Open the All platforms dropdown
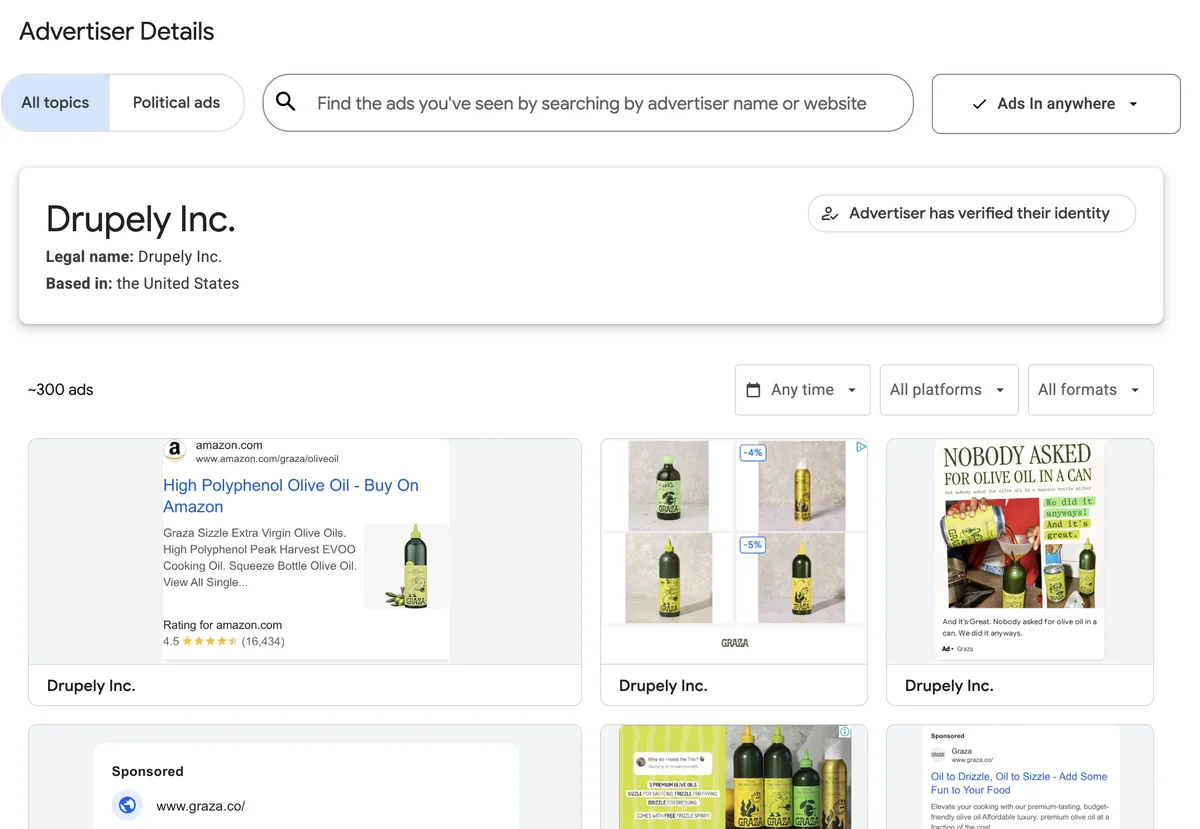 tap(948, 389)
